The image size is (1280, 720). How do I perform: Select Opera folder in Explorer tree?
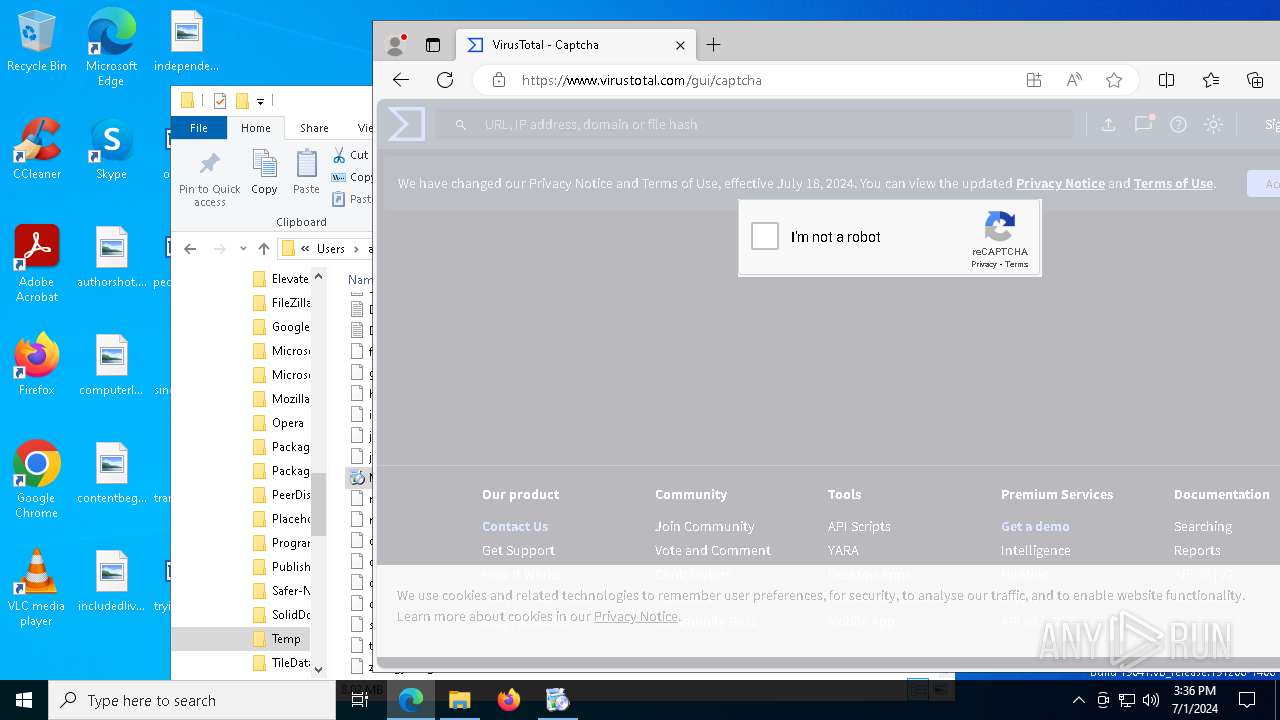click(x=288, y=423)
